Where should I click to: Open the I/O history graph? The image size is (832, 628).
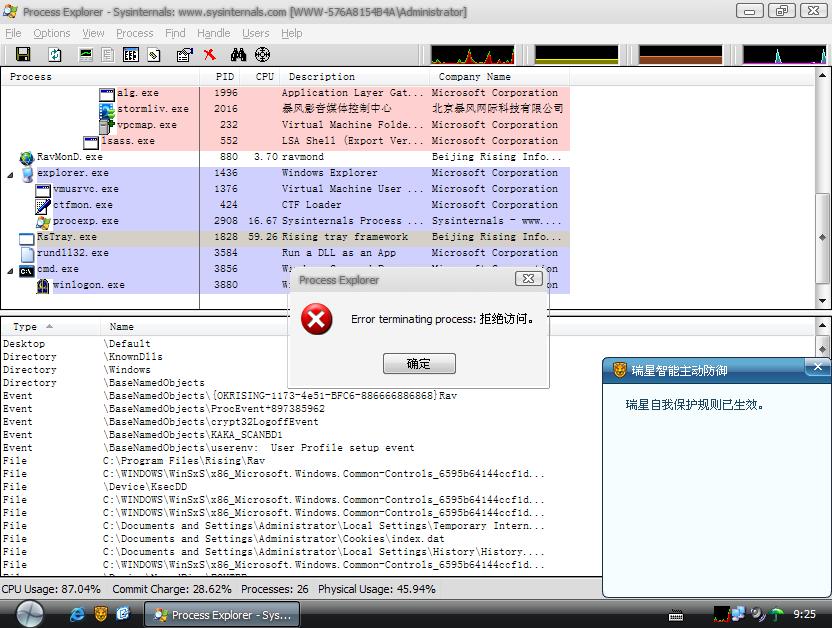[x=784, y=55]
